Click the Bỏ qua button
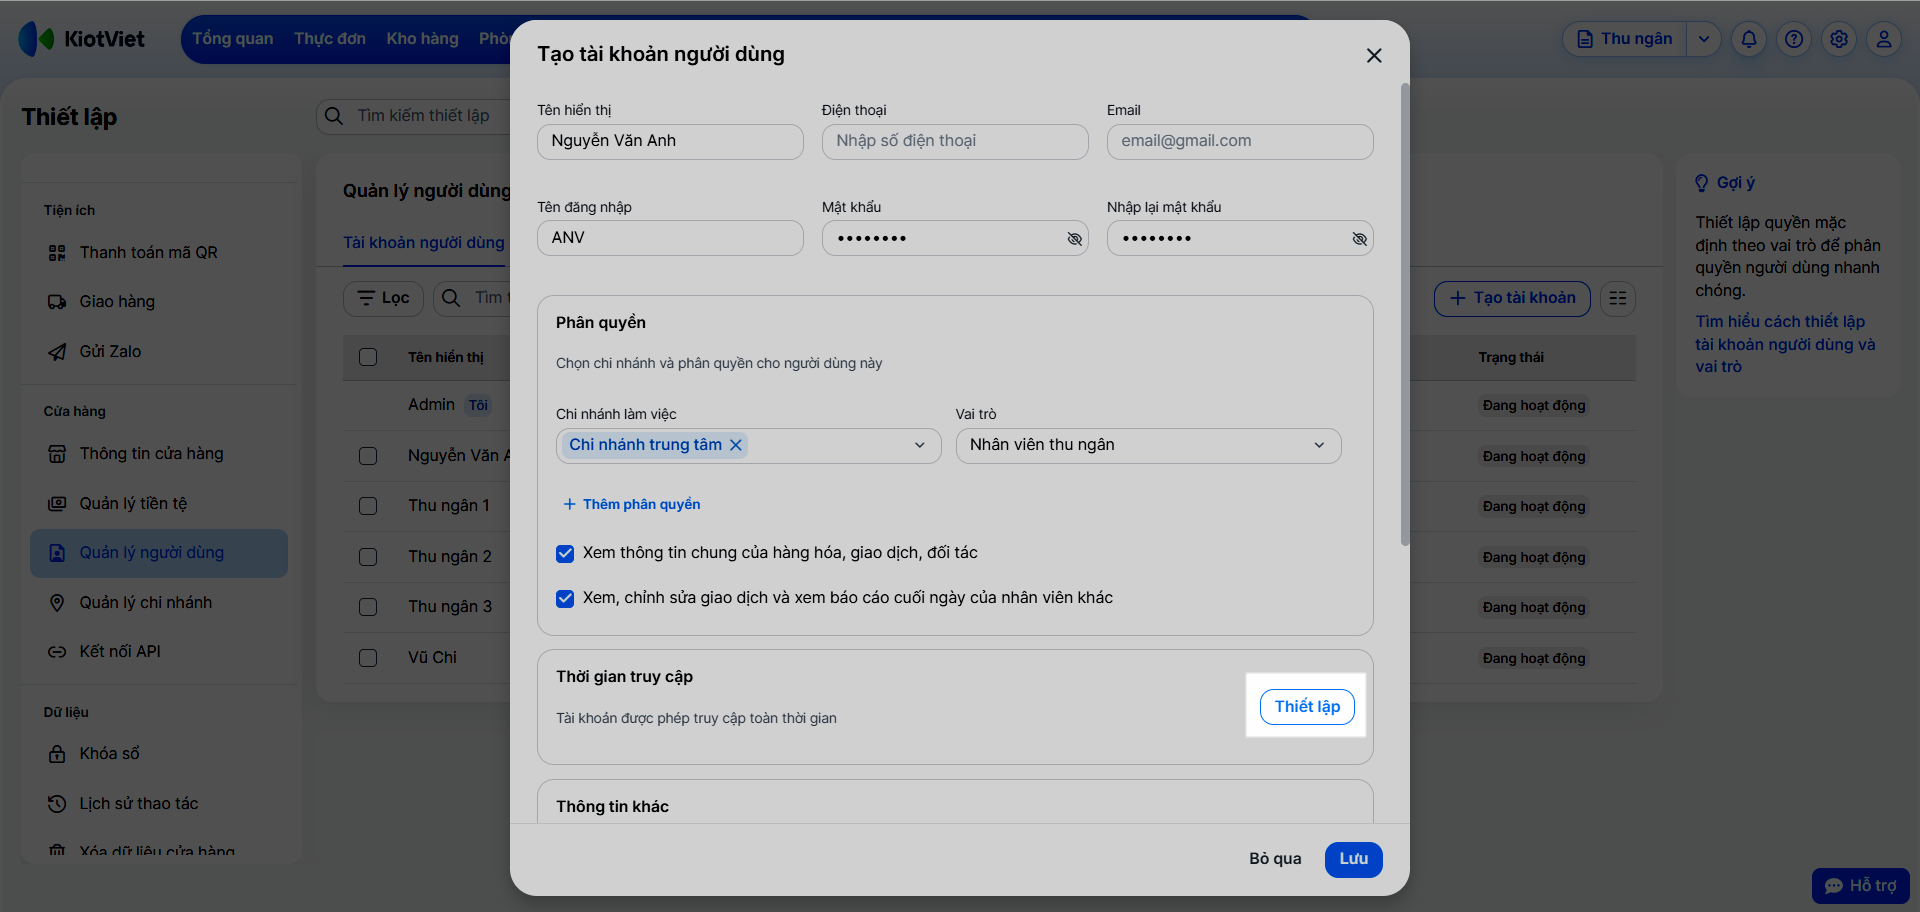Screen dimensions: 1920x912 click(1275, 859)
